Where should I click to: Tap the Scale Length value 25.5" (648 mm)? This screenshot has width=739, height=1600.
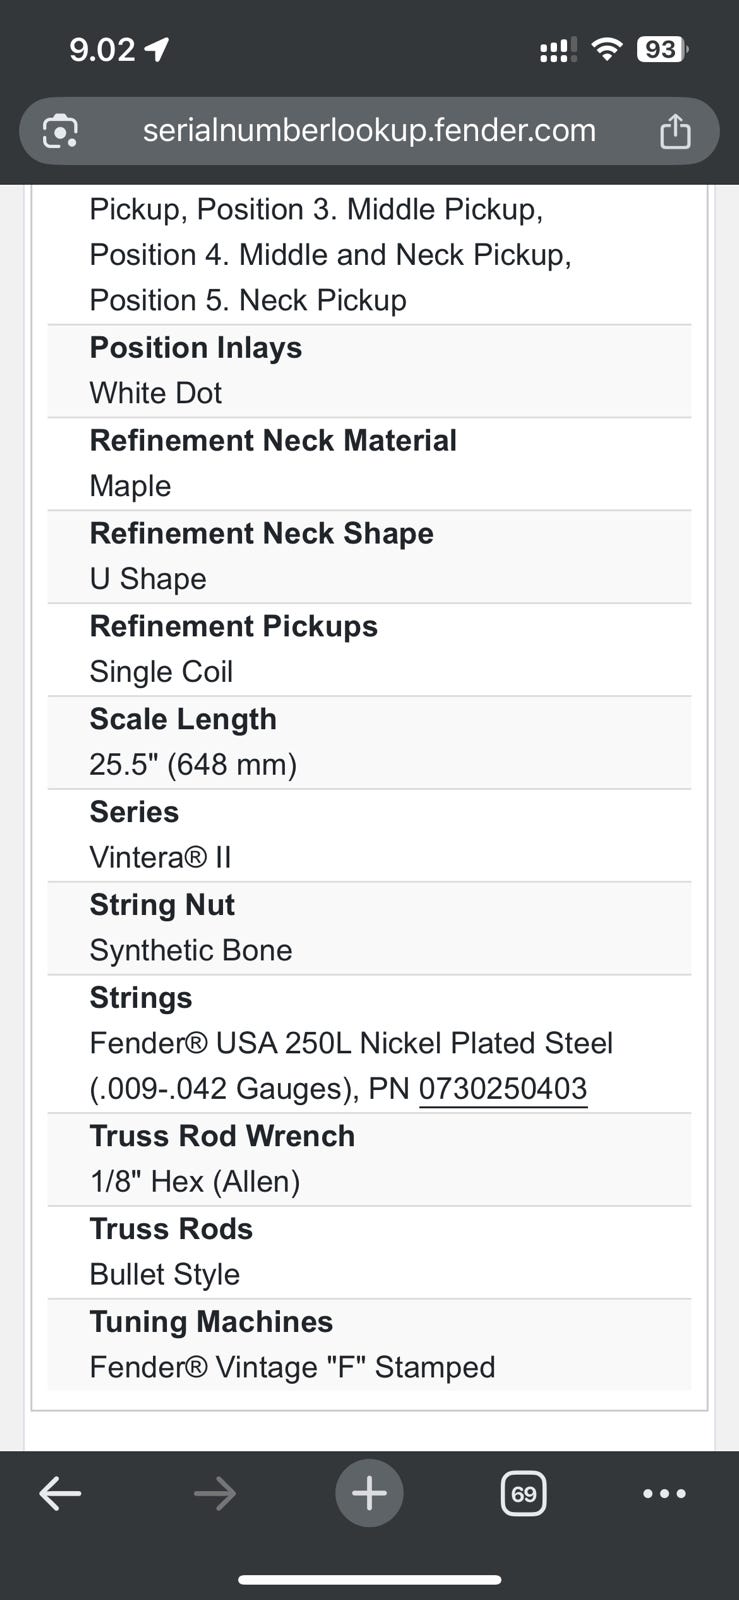coord(193,765)
